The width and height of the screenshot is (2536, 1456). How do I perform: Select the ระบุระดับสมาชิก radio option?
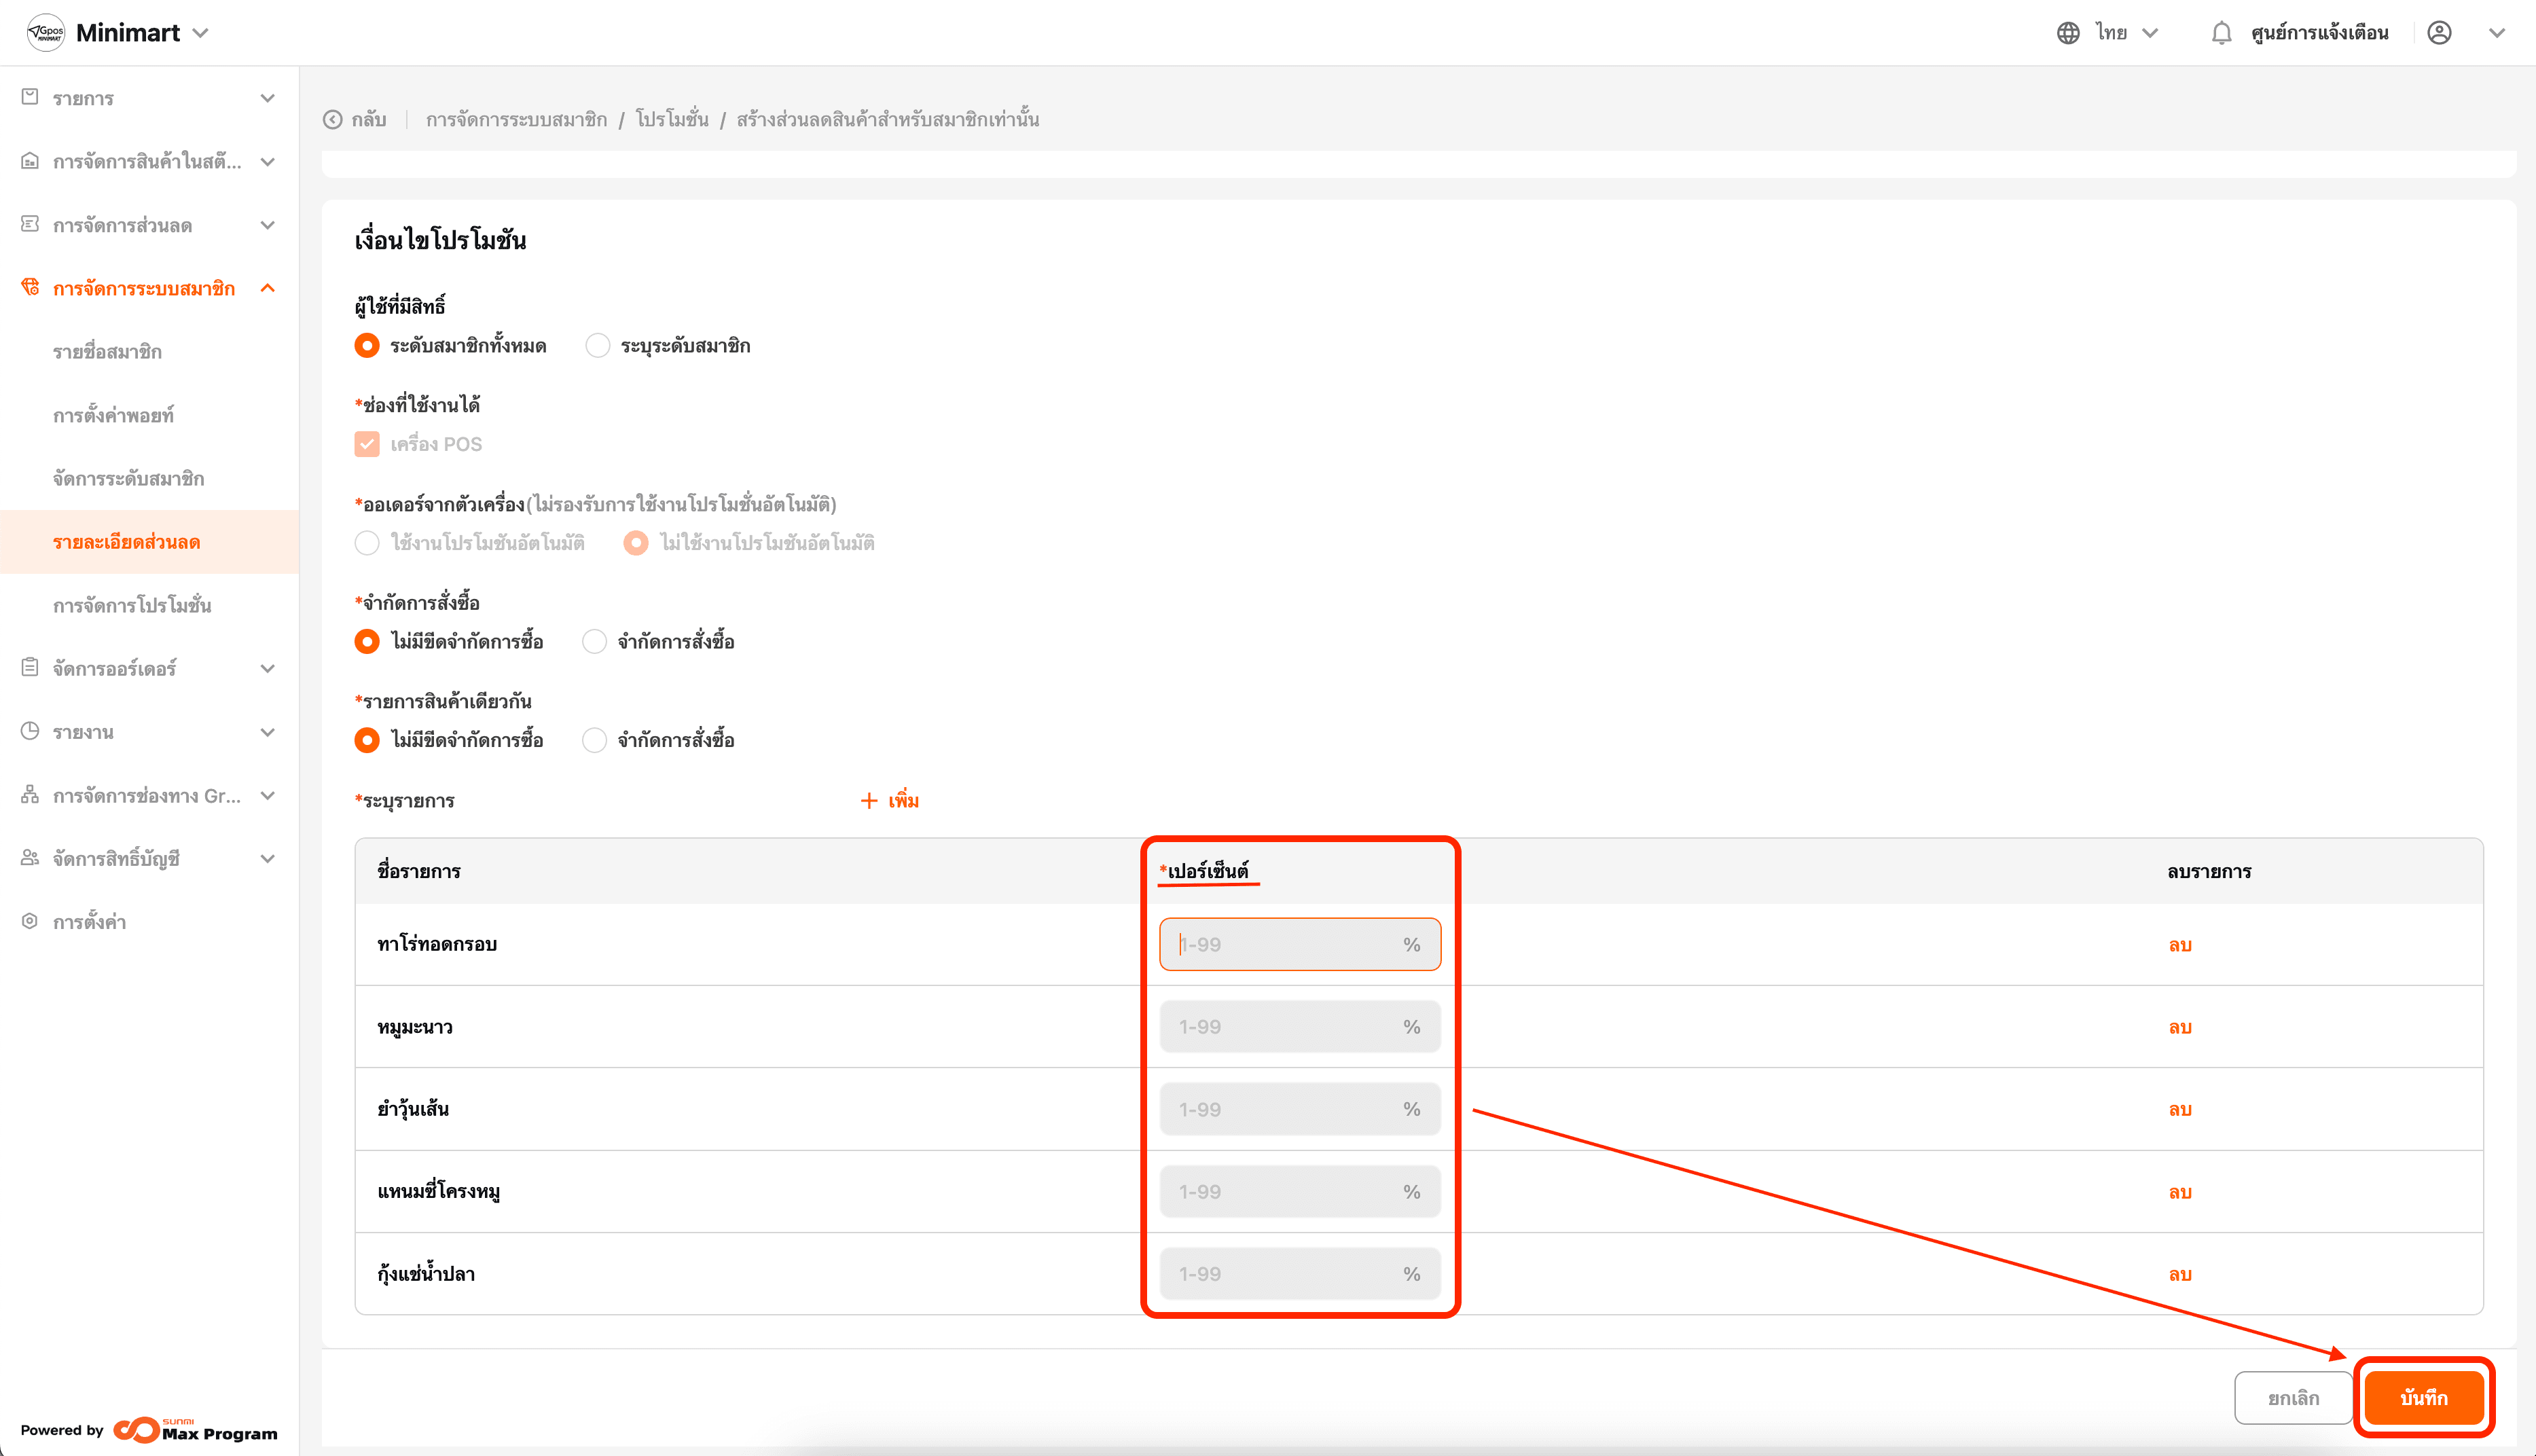pos(598,346)
